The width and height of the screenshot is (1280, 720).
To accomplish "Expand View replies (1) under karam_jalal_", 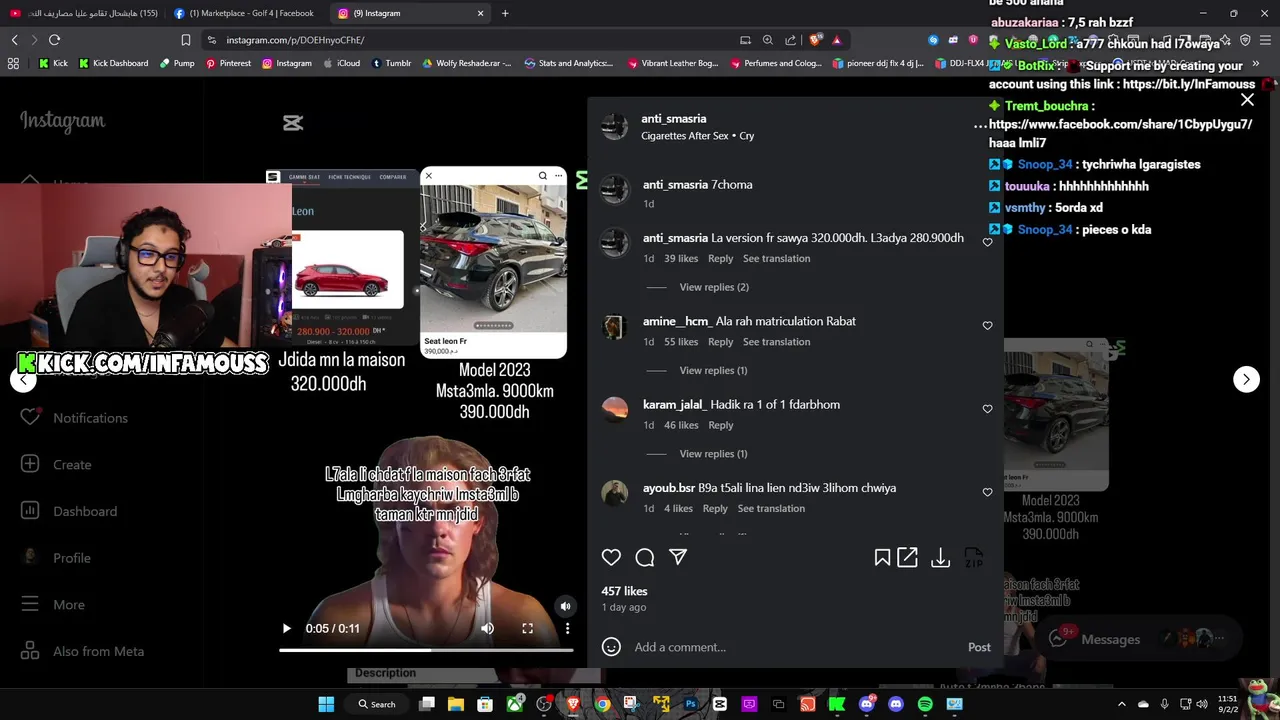I will (714, 454).
